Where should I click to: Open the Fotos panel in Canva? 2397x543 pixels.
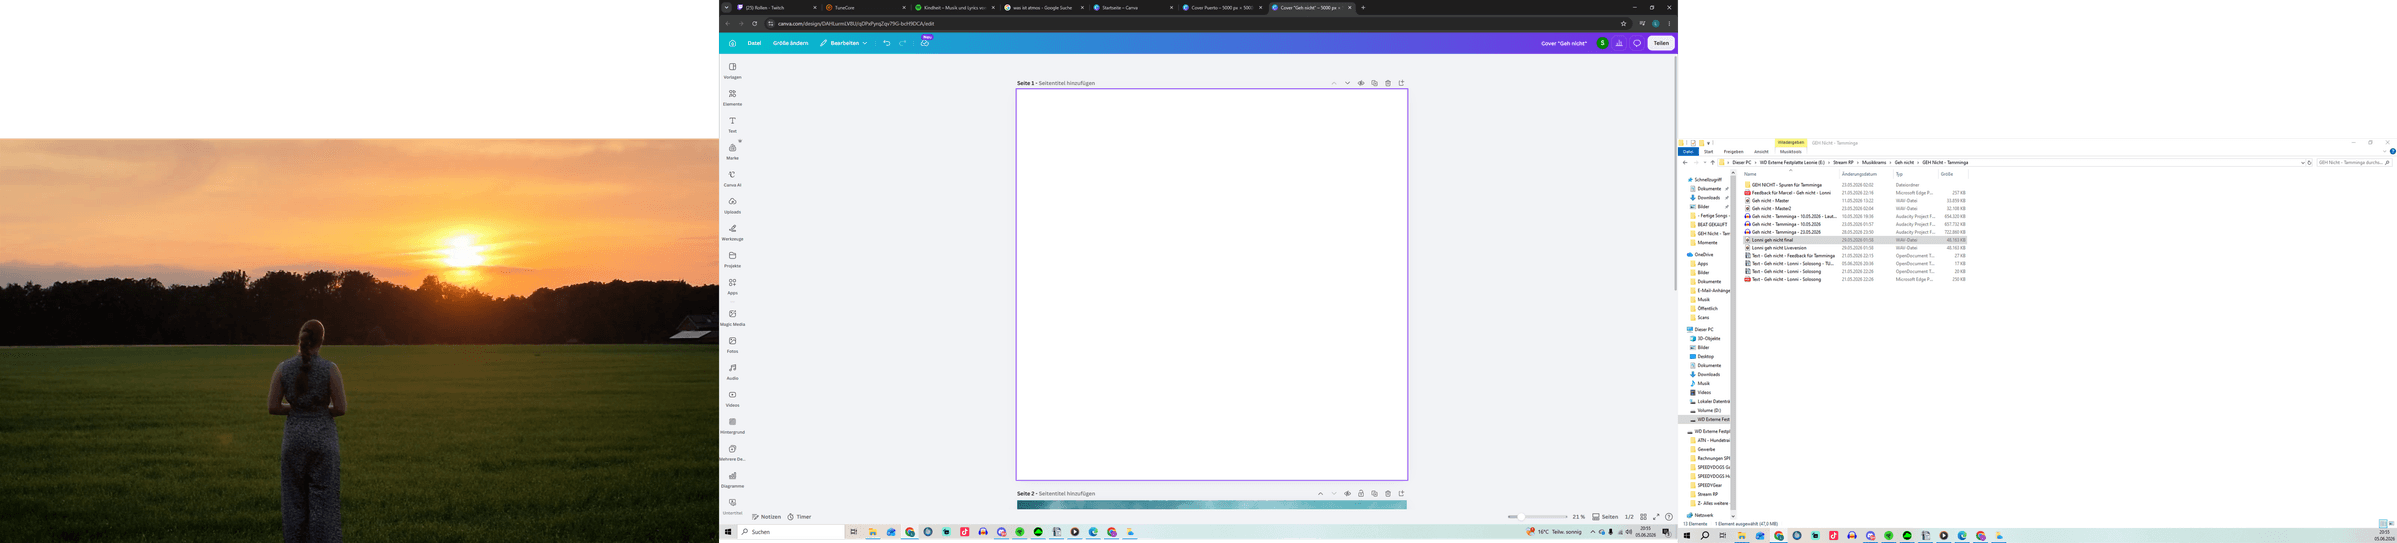(x=732, y=344)
